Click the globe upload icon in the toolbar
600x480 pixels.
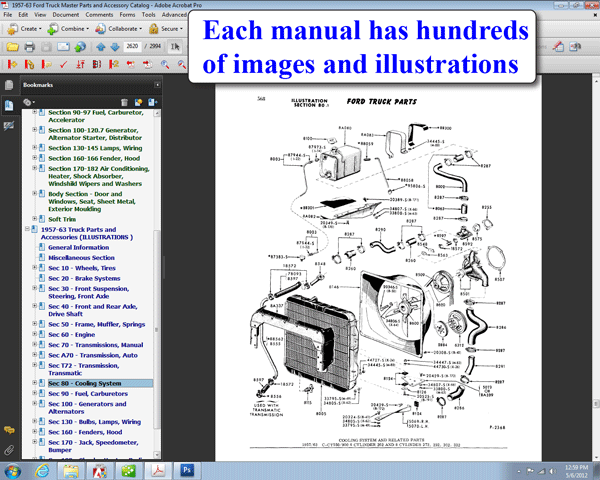coord(80,47)
